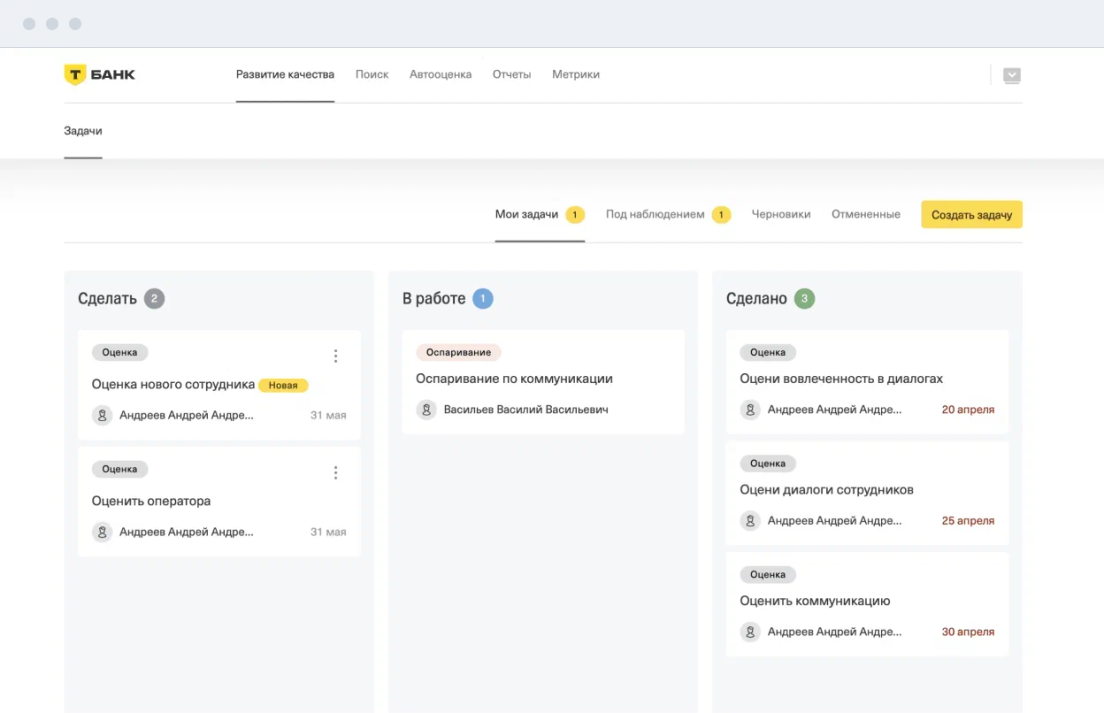Screen dimensions: 1104x713
Task: Open the Автооценка section
Action: point(440,75)
